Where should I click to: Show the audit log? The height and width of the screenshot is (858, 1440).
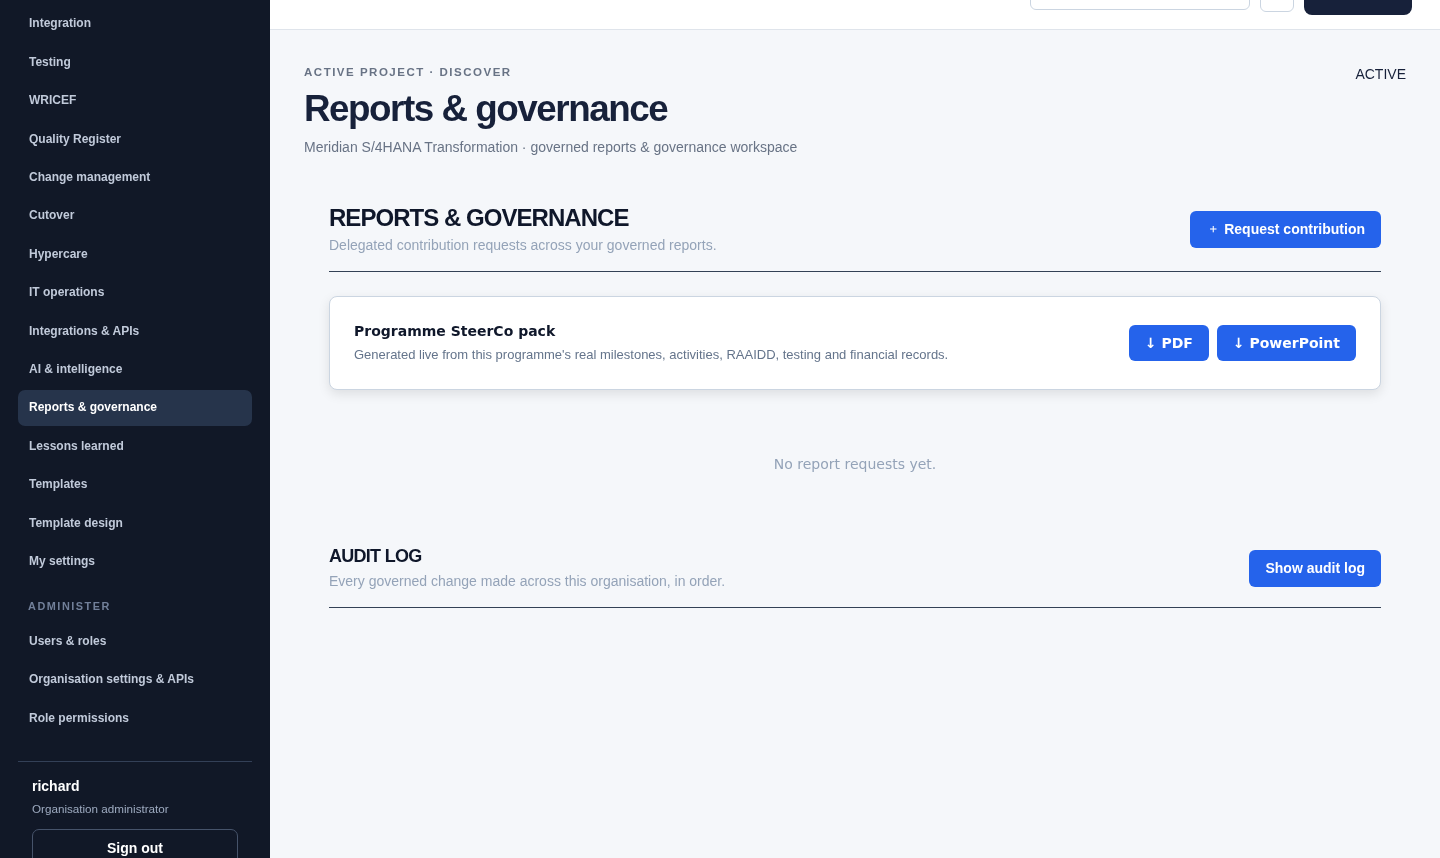(1315, 568)
